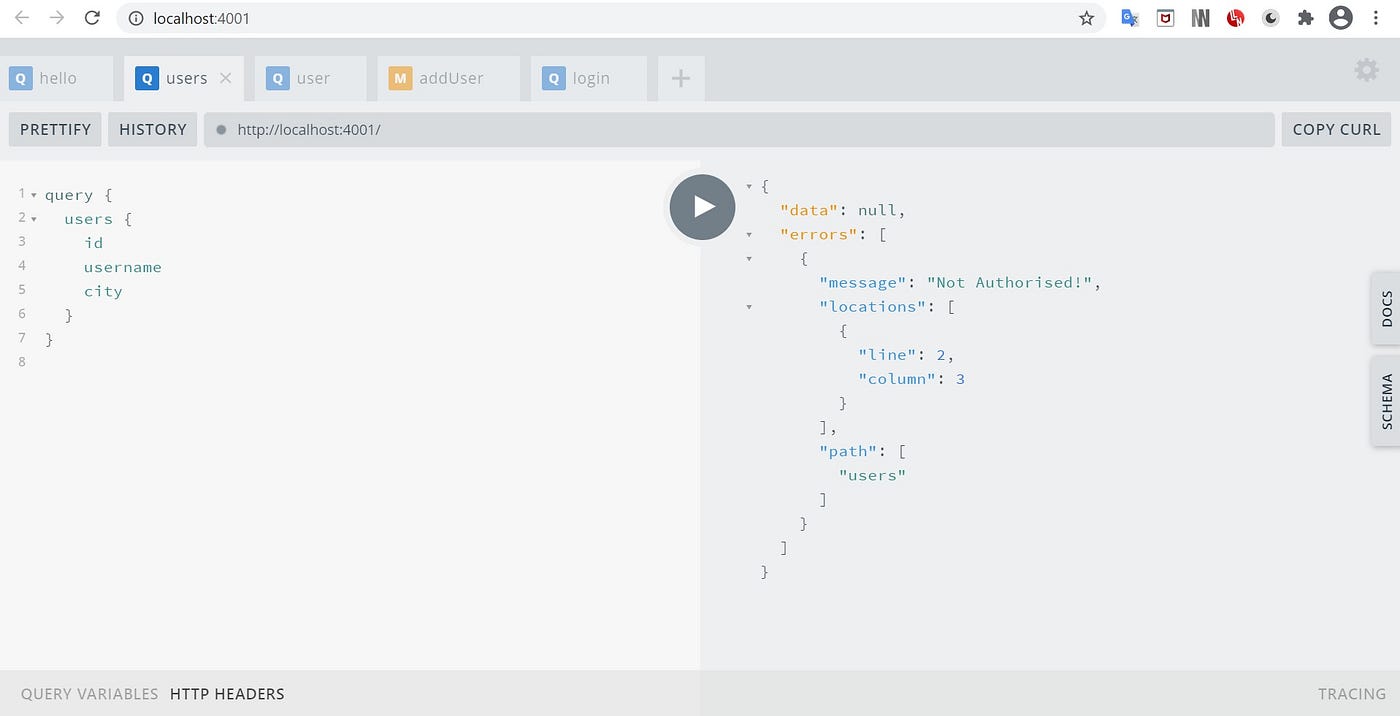This screenshot has height=716, width=1400.
Task: Execute the query with the play button
Action: 701,207
